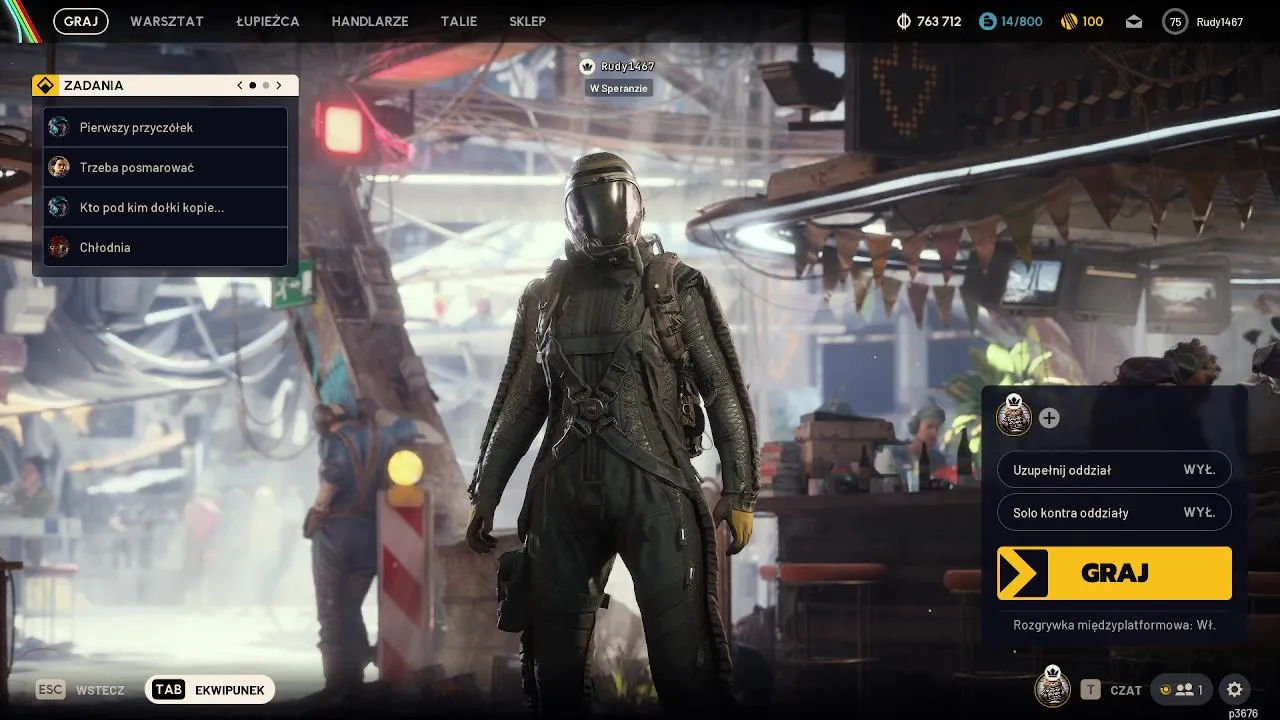Click the Chłodnia quest giver portrait icon

59,247
